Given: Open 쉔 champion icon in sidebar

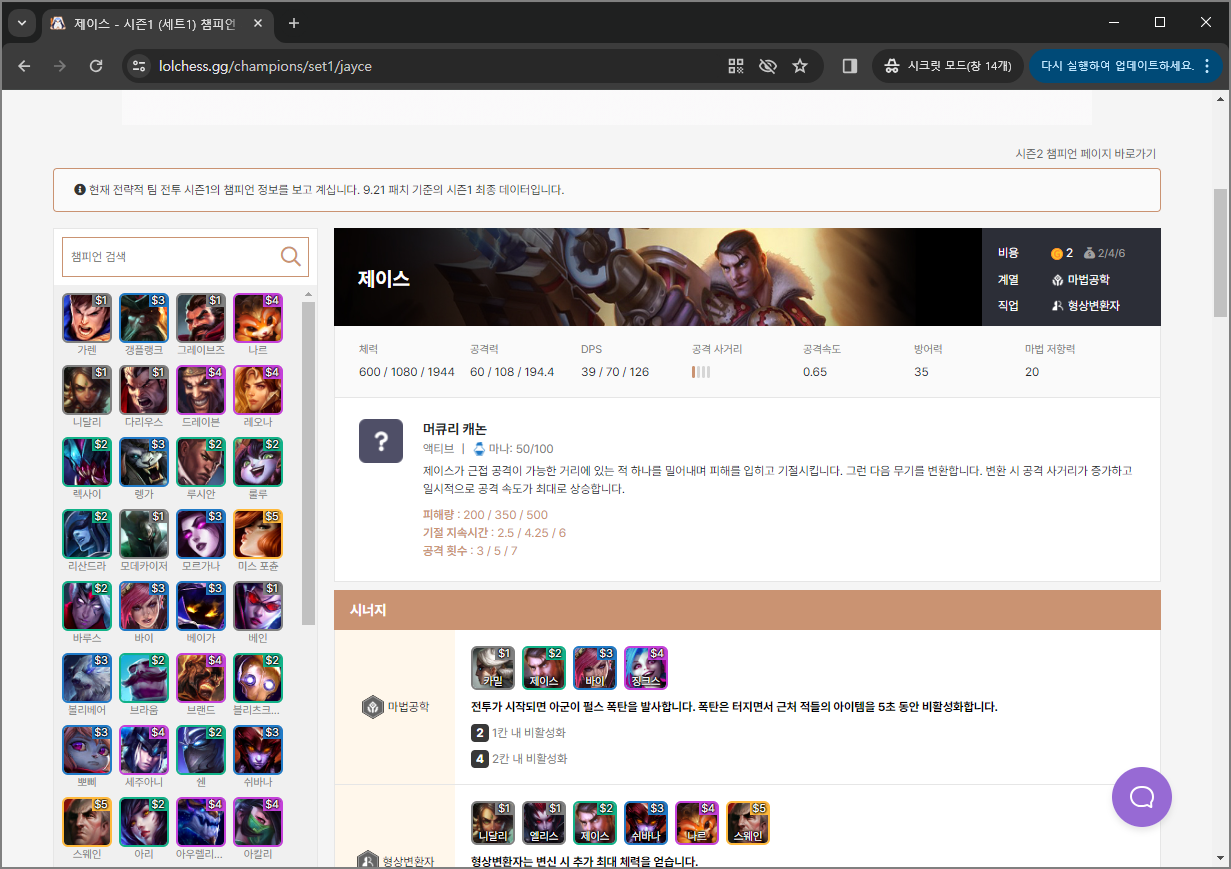Looking at the screenshot, I should 201,750.
